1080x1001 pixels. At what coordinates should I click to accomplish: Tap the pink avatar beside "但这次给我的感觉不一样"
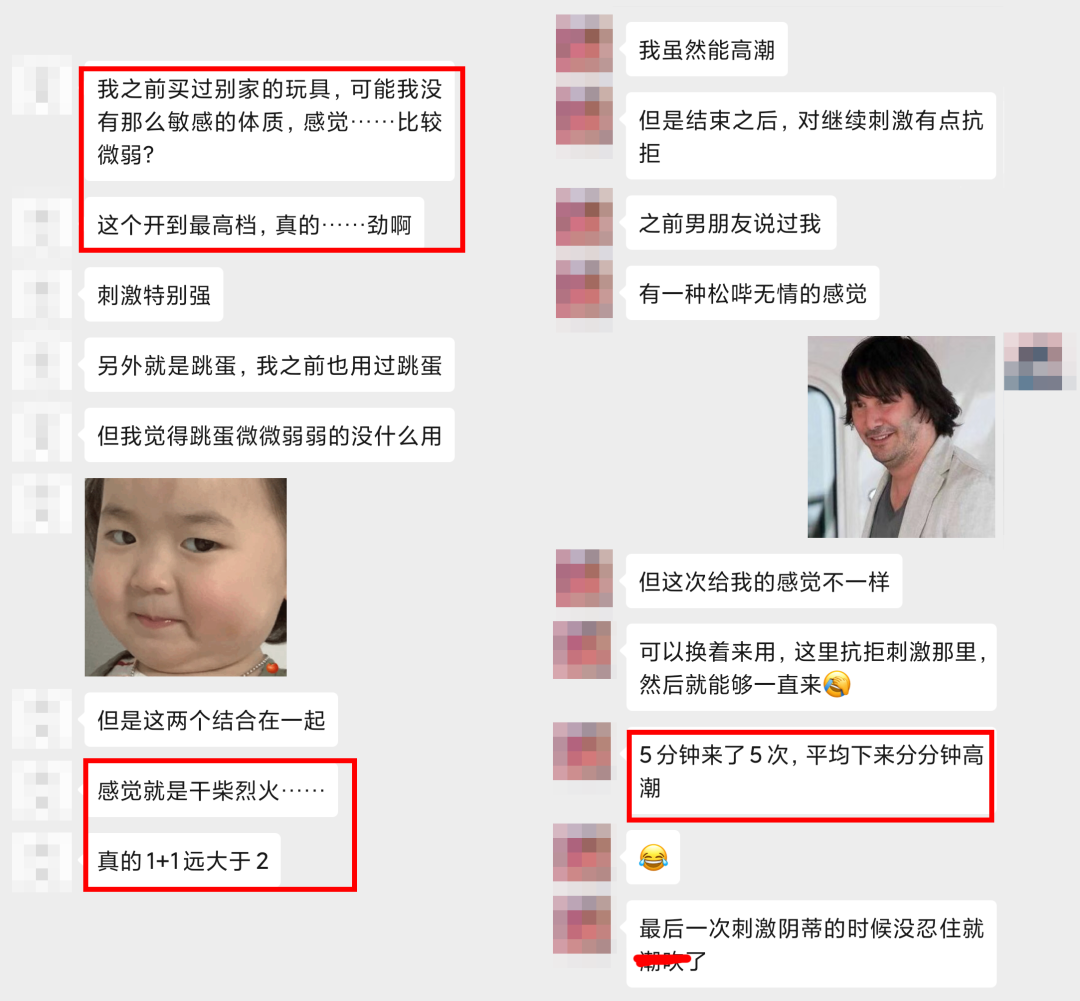click(584, 578)
